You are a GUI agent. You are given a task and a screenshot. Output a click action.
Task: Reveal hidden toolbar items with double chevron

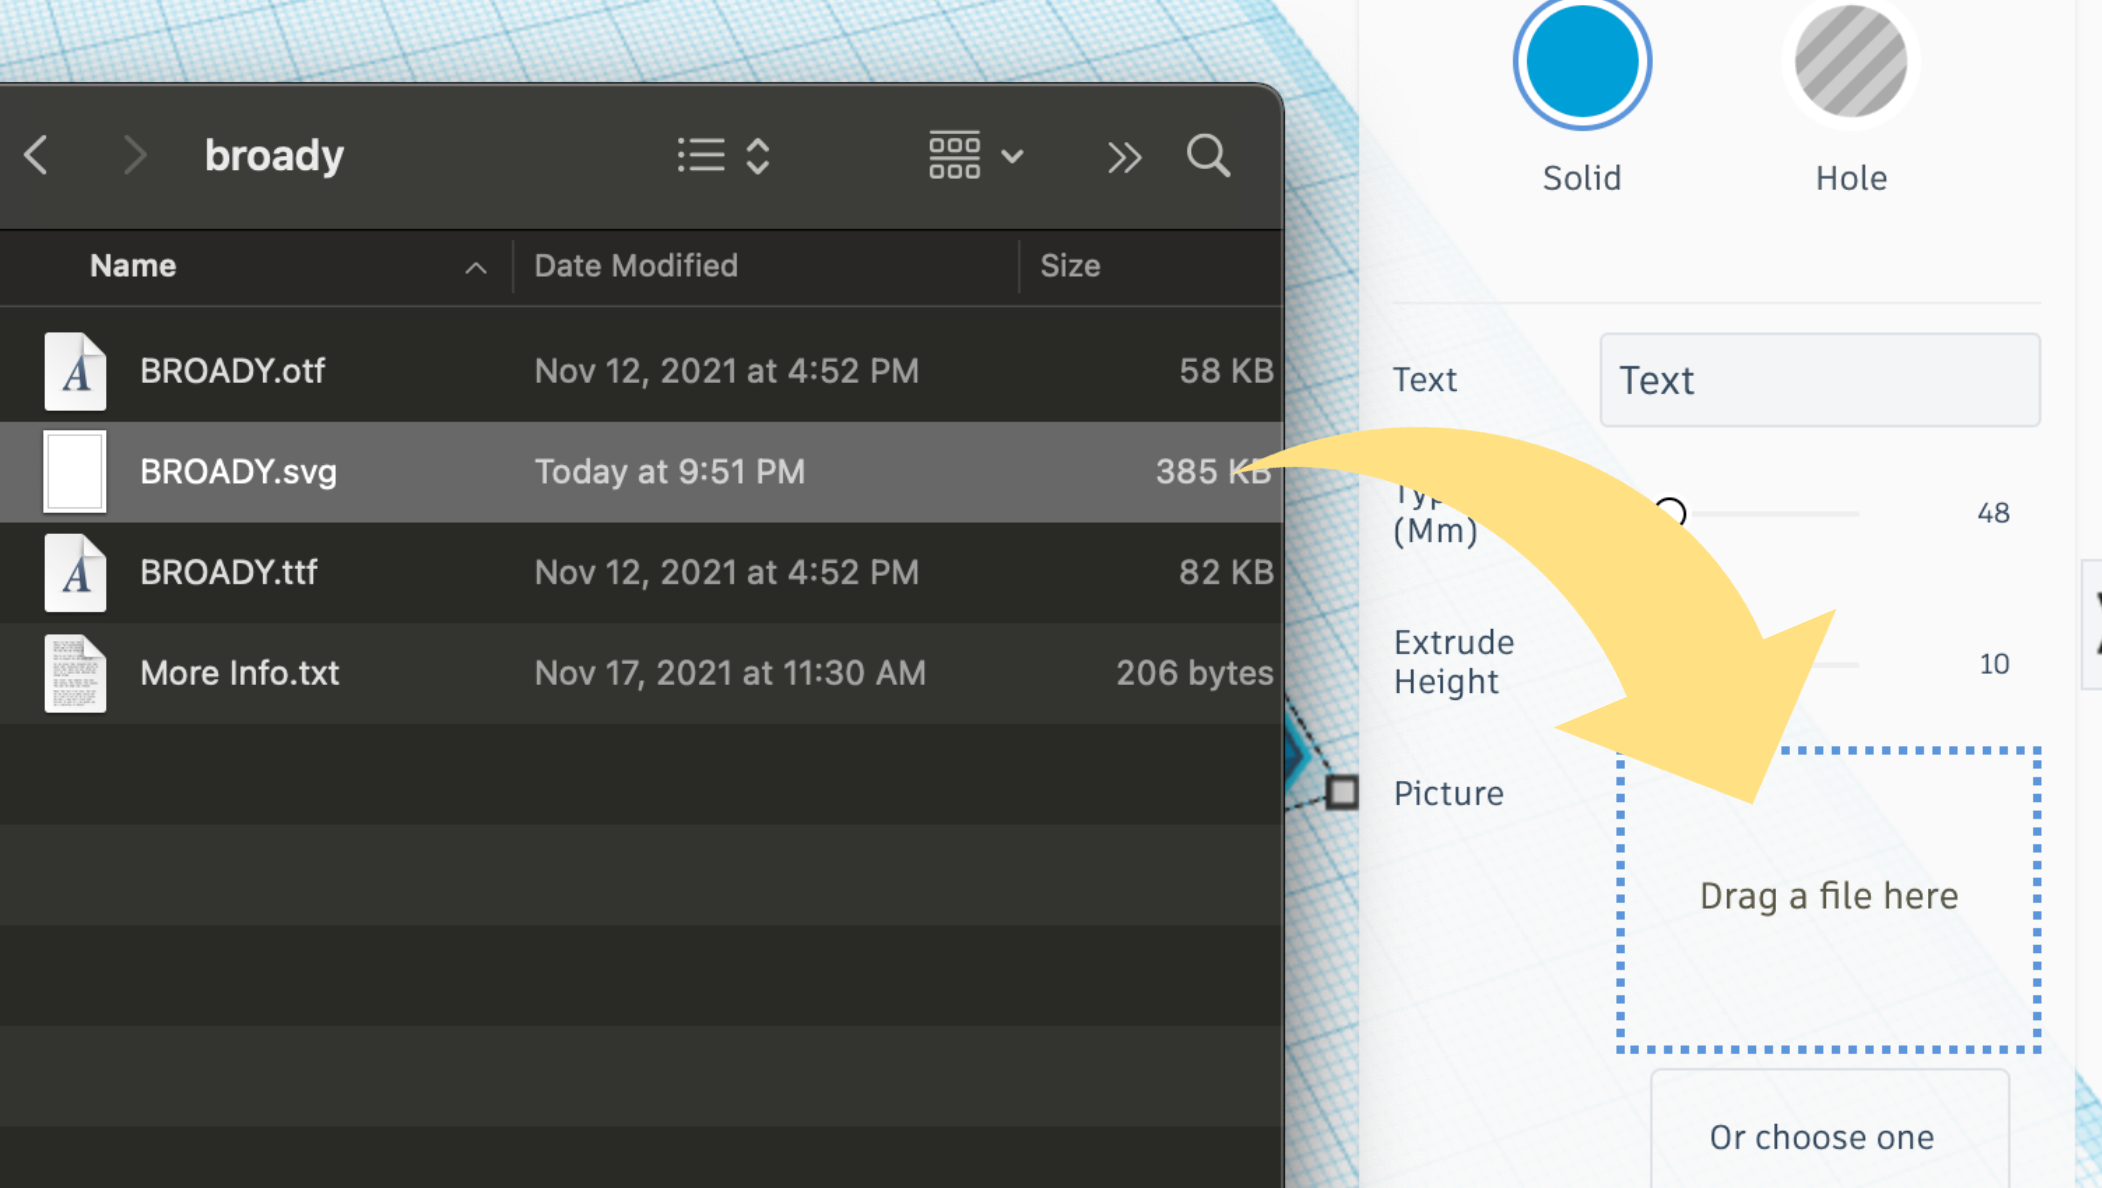[x=1124, y=157]
